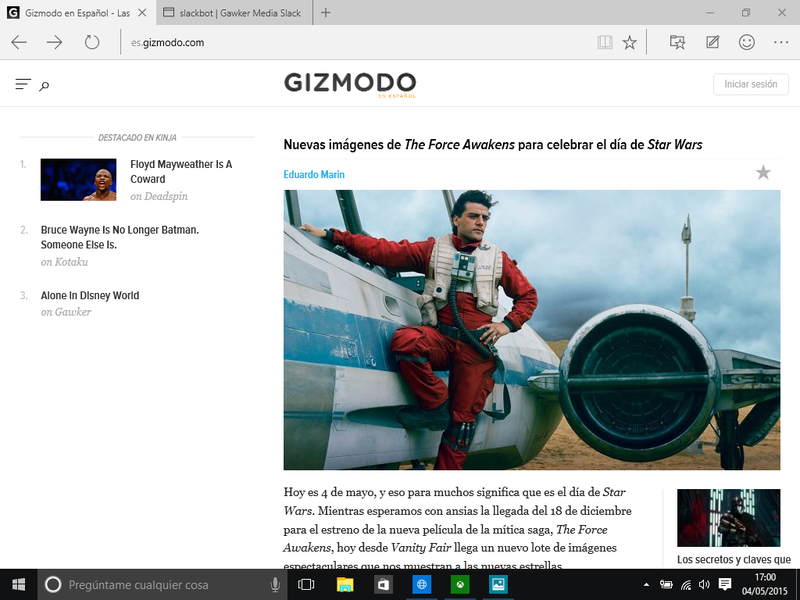
Task: Open author link Eduardo Marin
Action: (x=314, y=174)
